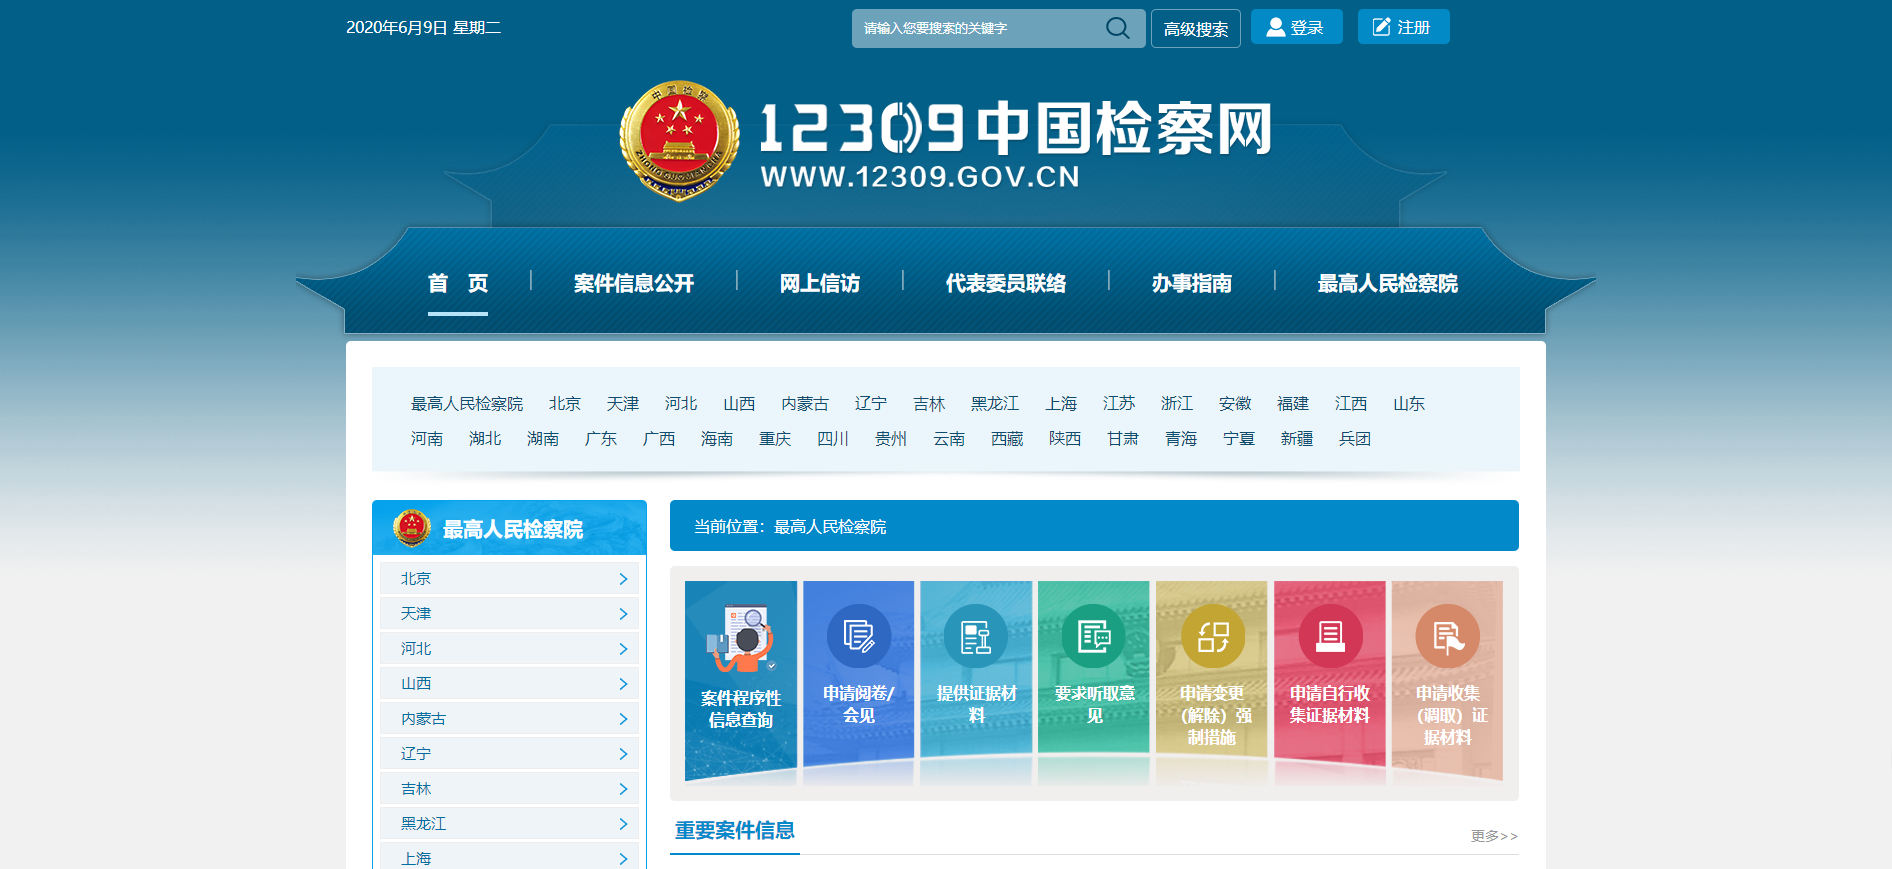Expand 北京 sidebar row arrow
This screenshot has height=869, width=1892.
click(x=623, y=579)
